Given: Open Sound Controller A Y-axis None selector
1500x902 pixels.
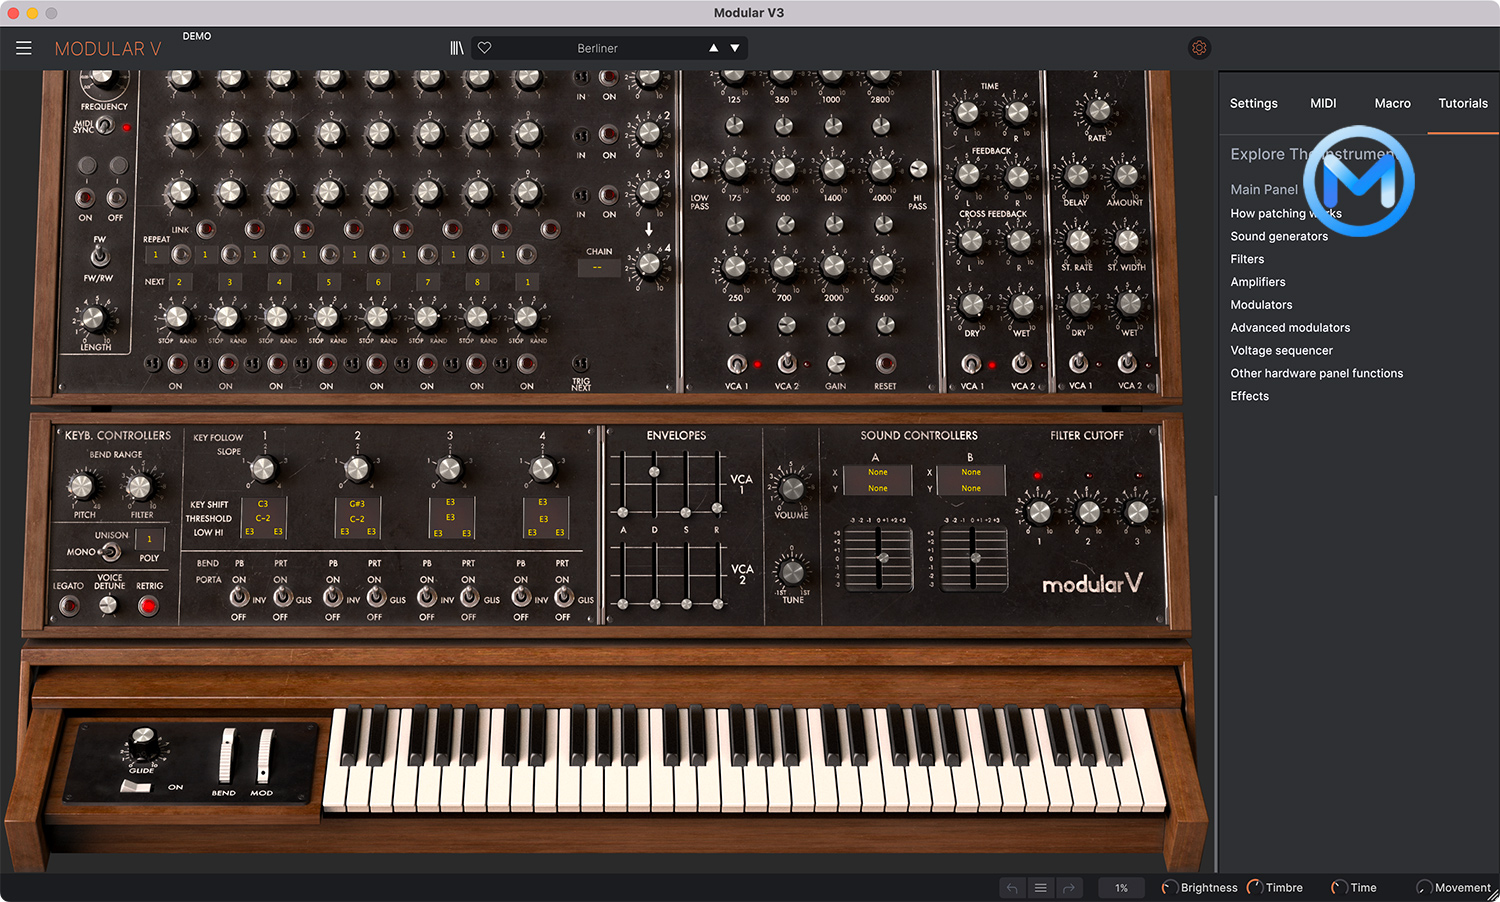Looking at the screenshot, I should pyautogui.click(x=877, y=488).
